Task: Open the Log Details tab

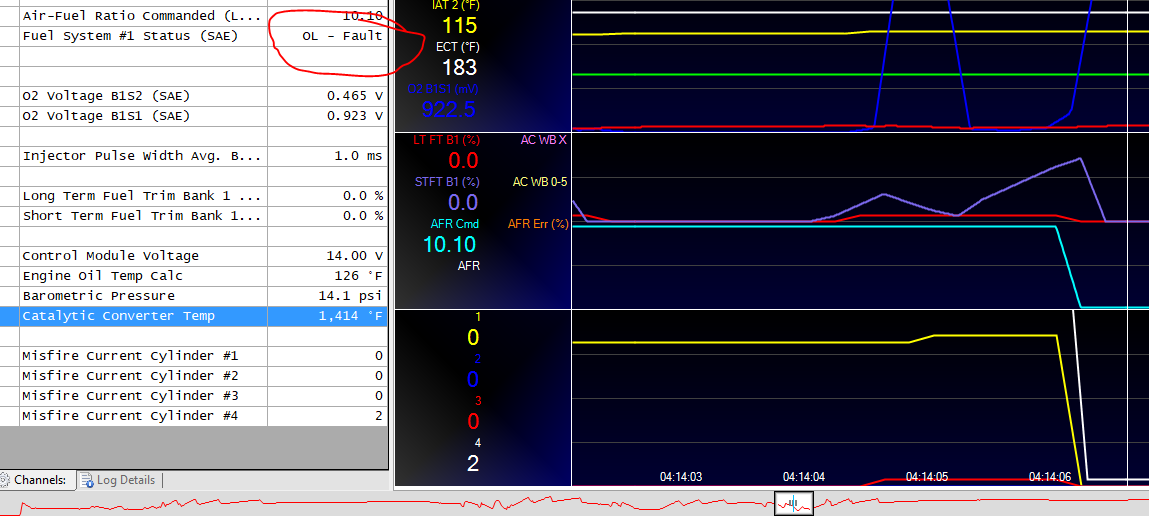Action: click(x=119, y=480)
